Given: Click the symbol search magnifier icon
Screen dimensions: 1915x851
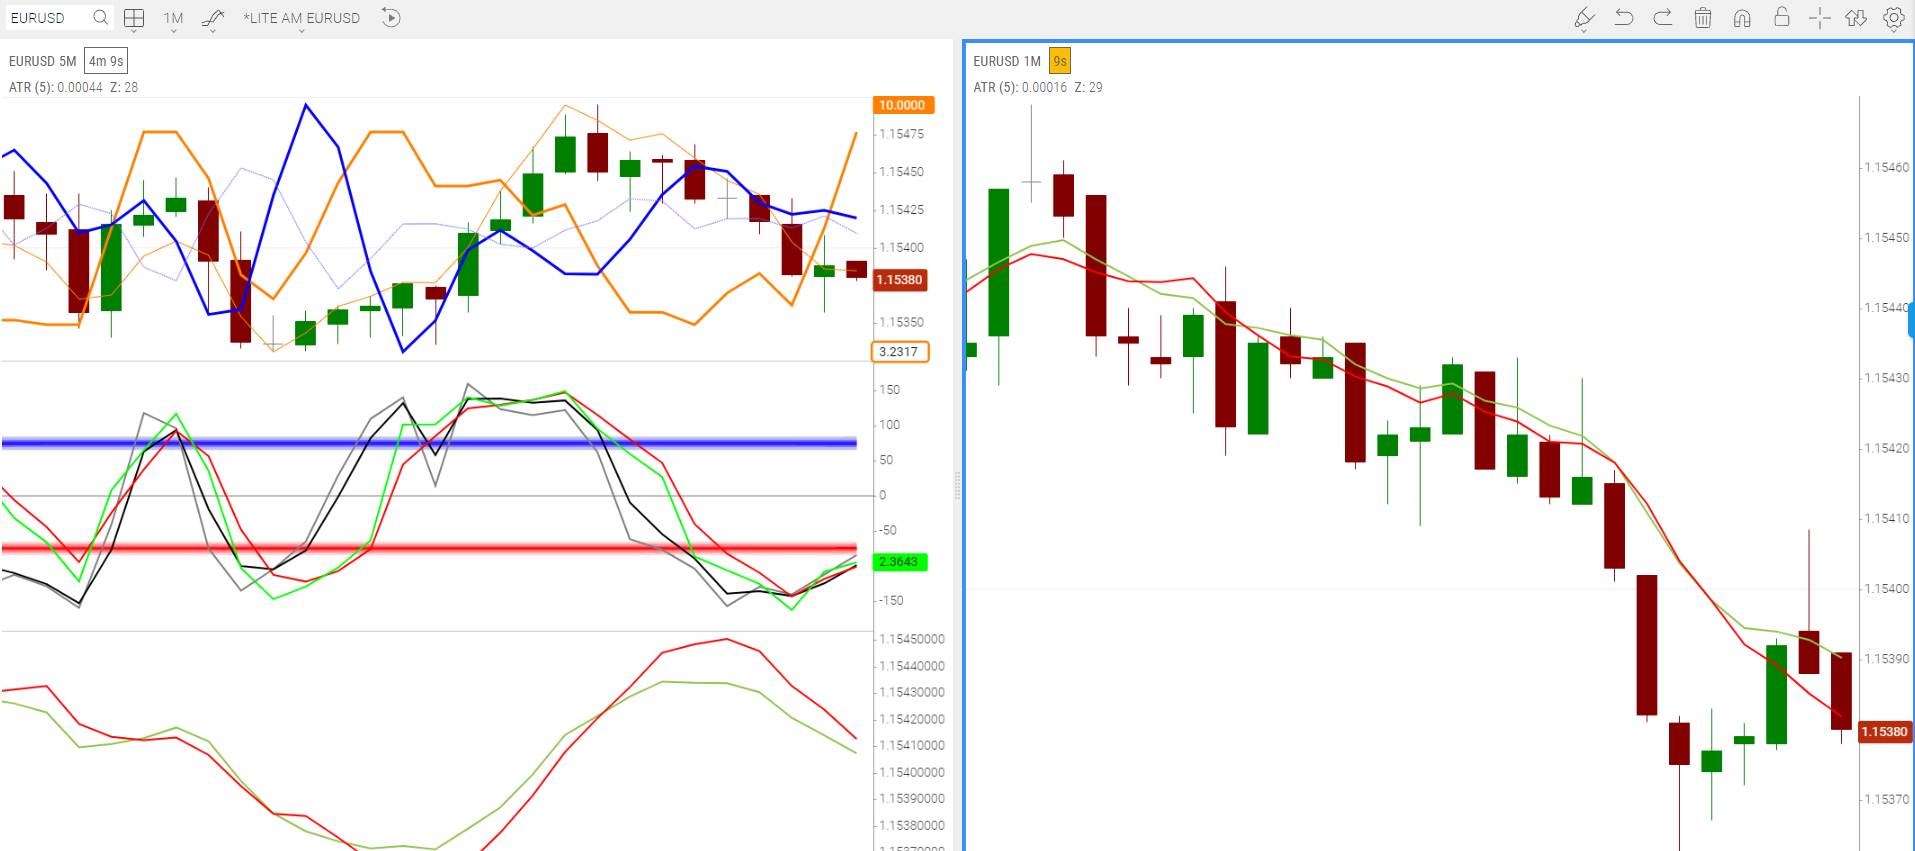Looking at the screenshot, I should point(100,17).
